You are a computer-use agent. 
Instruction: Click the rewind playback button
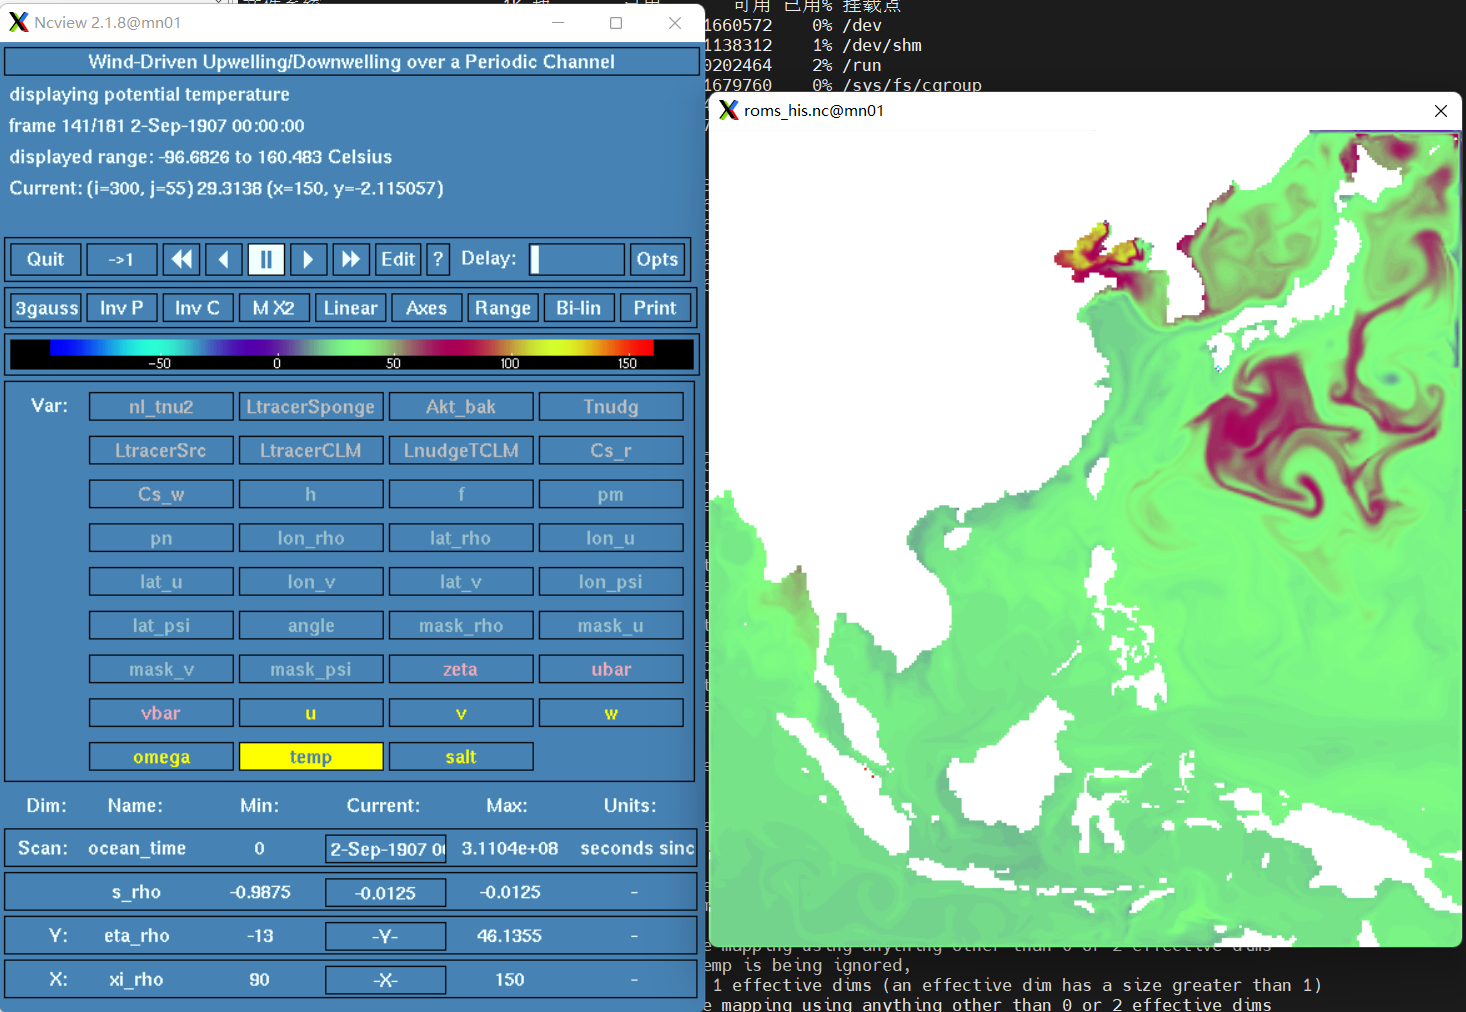pos(181,260)
